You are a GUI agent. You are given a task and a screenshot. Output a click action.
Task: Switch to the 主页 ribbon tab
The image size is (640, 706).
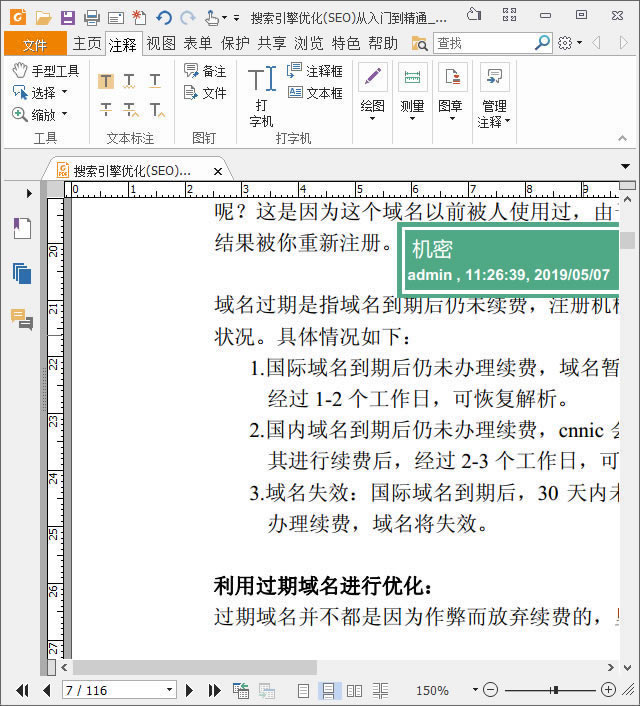click(x=87, y=44)
